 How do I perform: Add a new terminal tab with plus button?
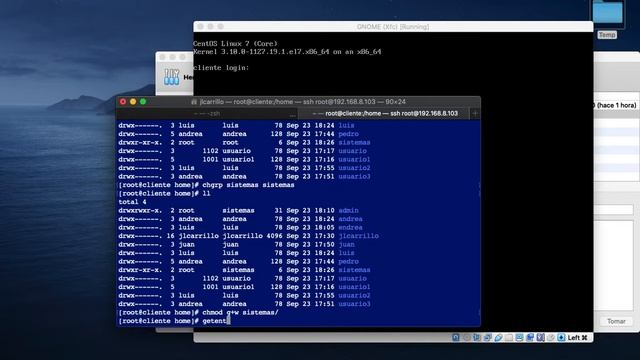475,113
